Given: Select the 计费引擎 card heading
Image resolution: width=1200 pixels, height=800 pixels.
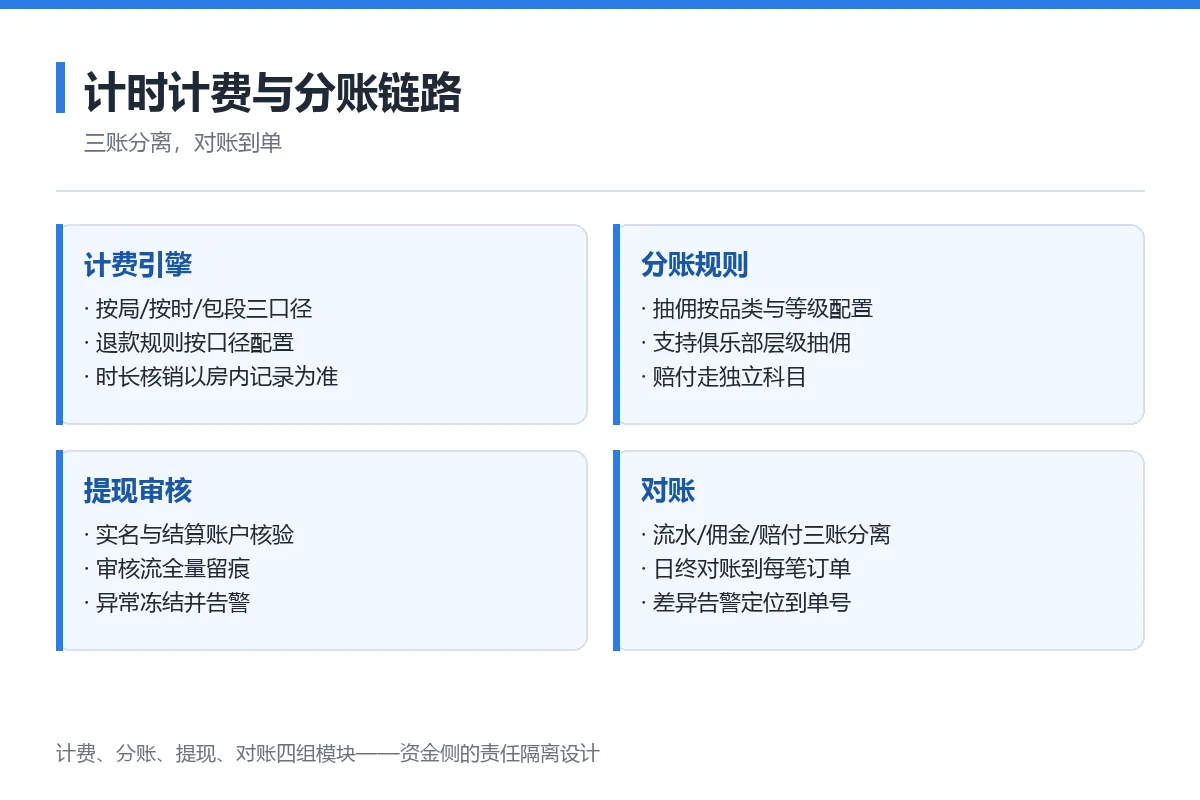Looking at the screenshot, I should (x=138, y=265).
